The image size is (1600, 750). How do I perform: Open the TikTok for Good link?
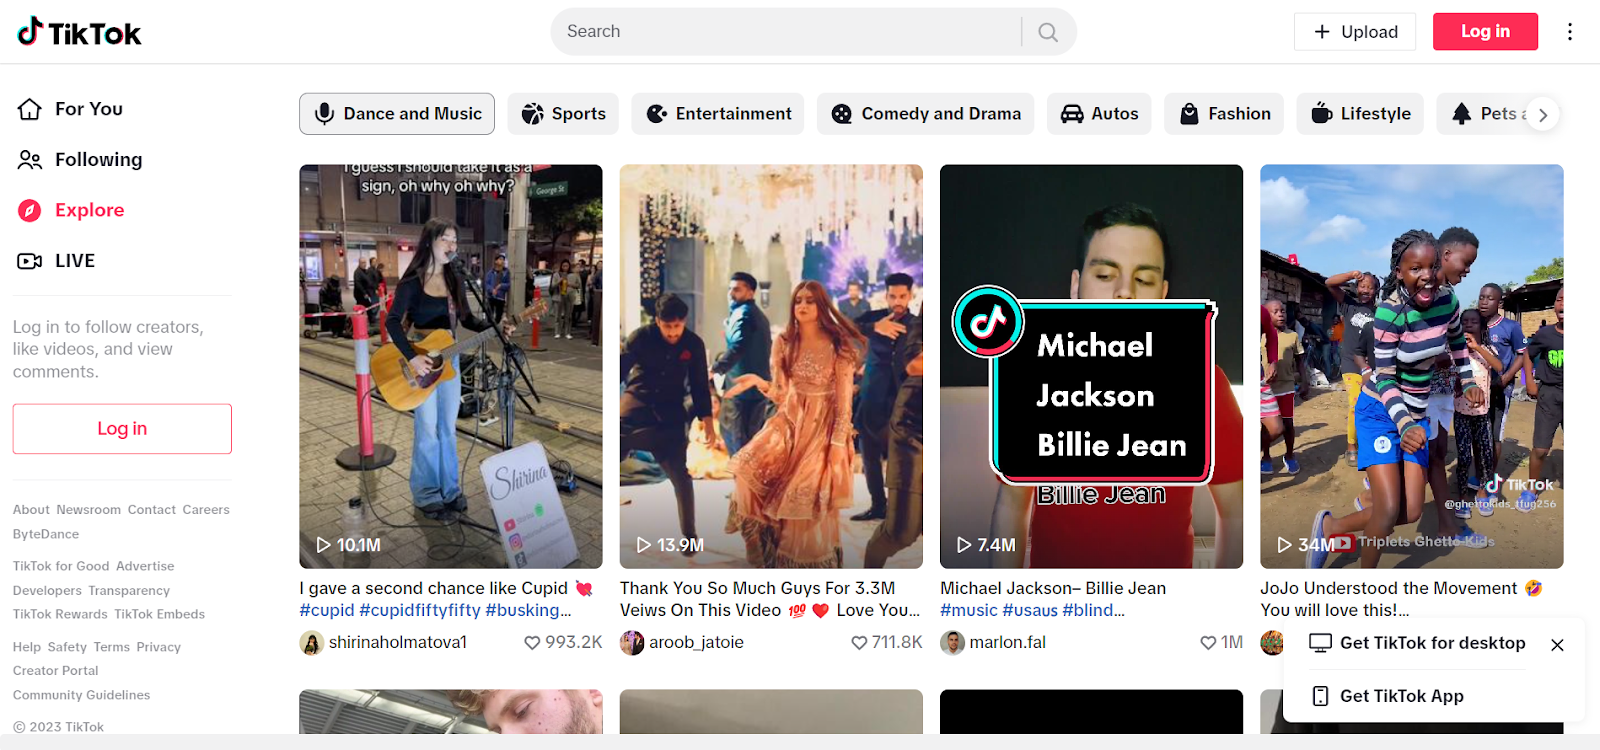[61, 566]
